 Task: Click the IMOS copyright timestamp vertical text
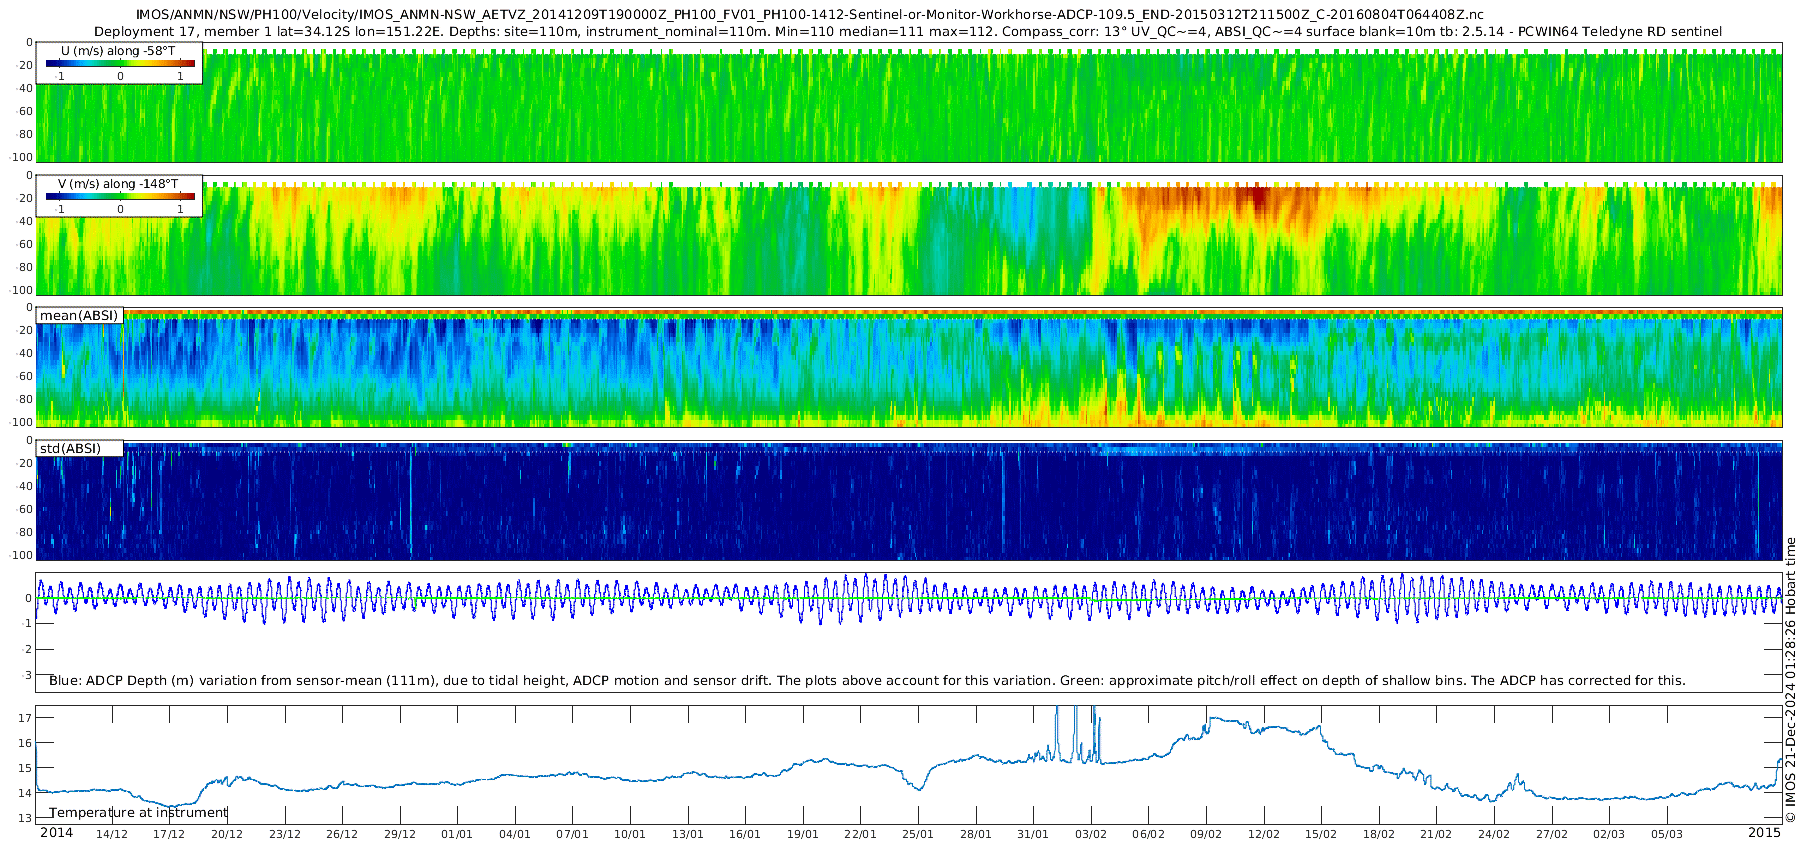[1791, 679]
